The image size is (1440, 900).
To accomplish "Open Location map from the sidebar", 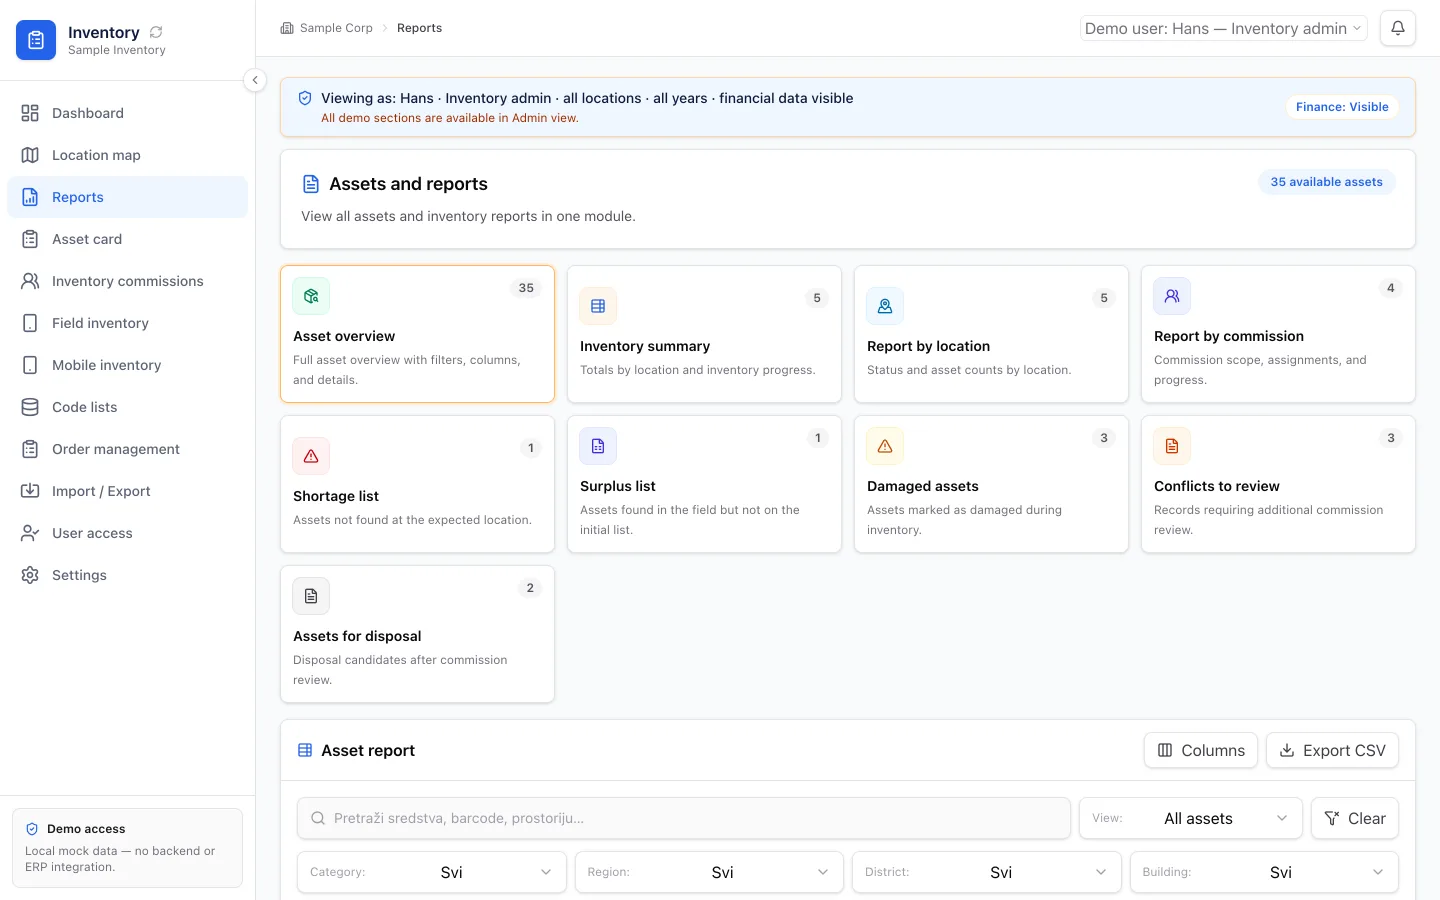I will 128,155.
